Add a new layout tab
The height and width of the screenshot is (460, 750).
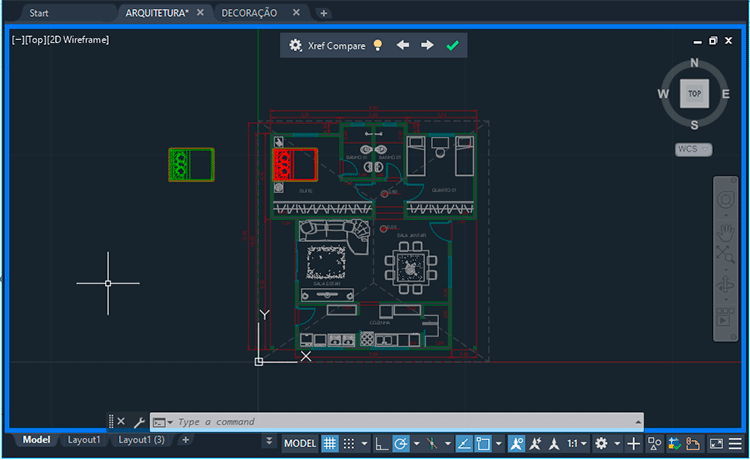[x=186, y=440]
